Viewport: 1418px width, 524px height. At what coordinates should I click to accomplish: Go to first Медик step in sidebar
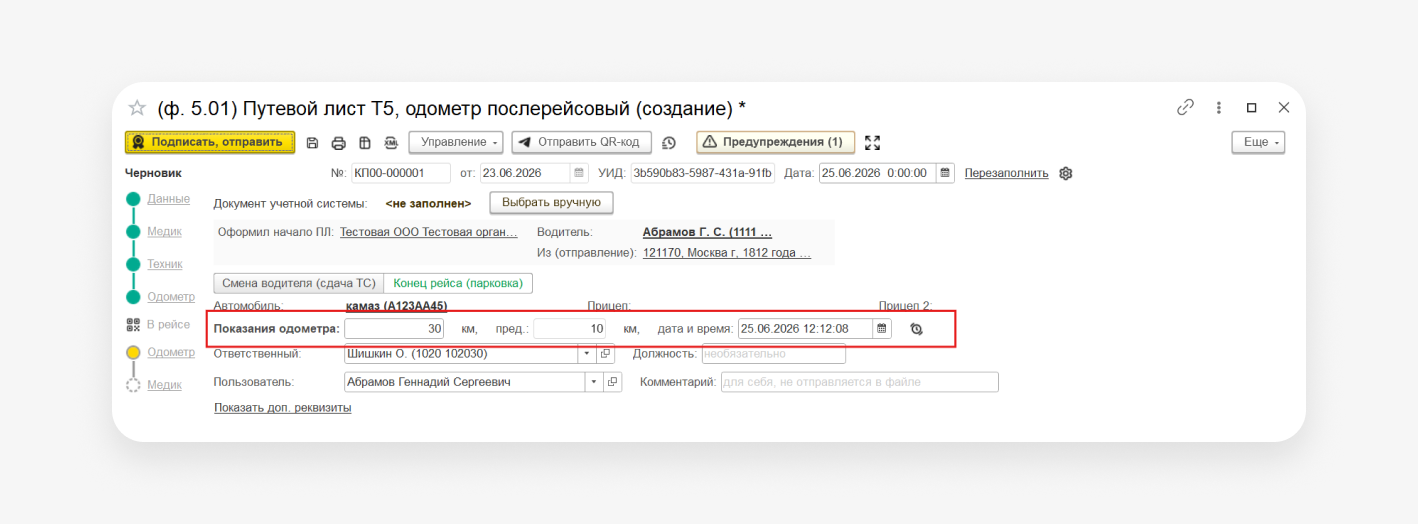[x=164, y=232]
